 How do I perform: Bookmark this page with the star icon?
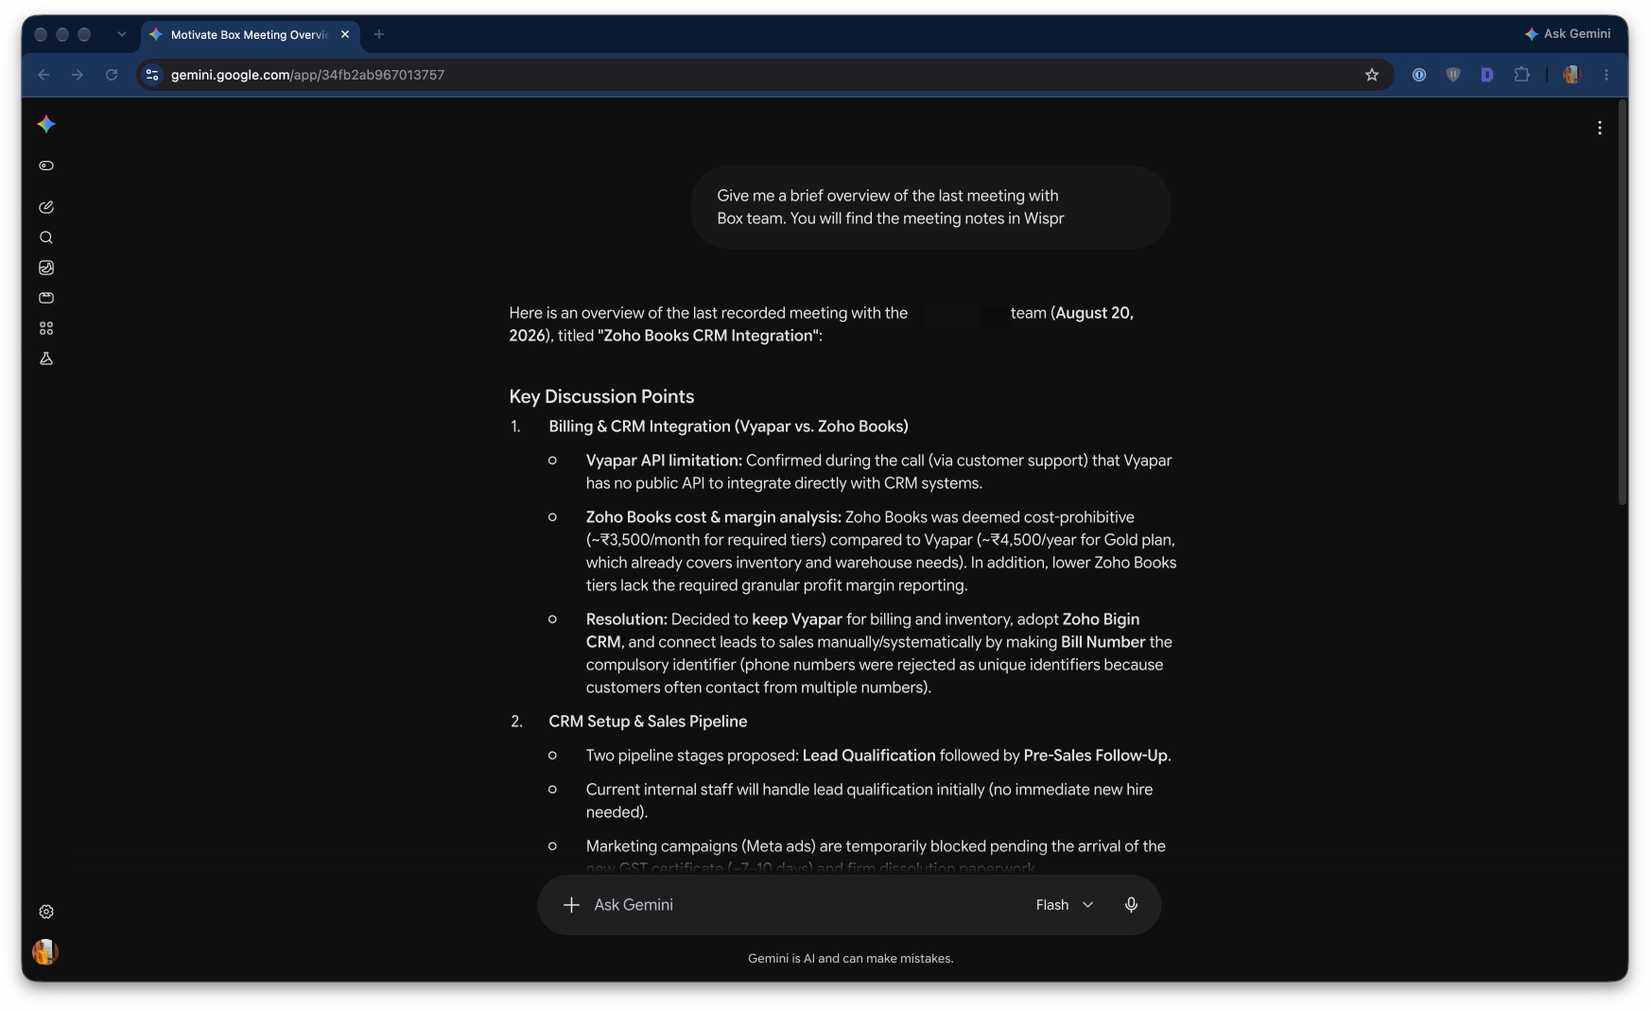click(1372, 75)
